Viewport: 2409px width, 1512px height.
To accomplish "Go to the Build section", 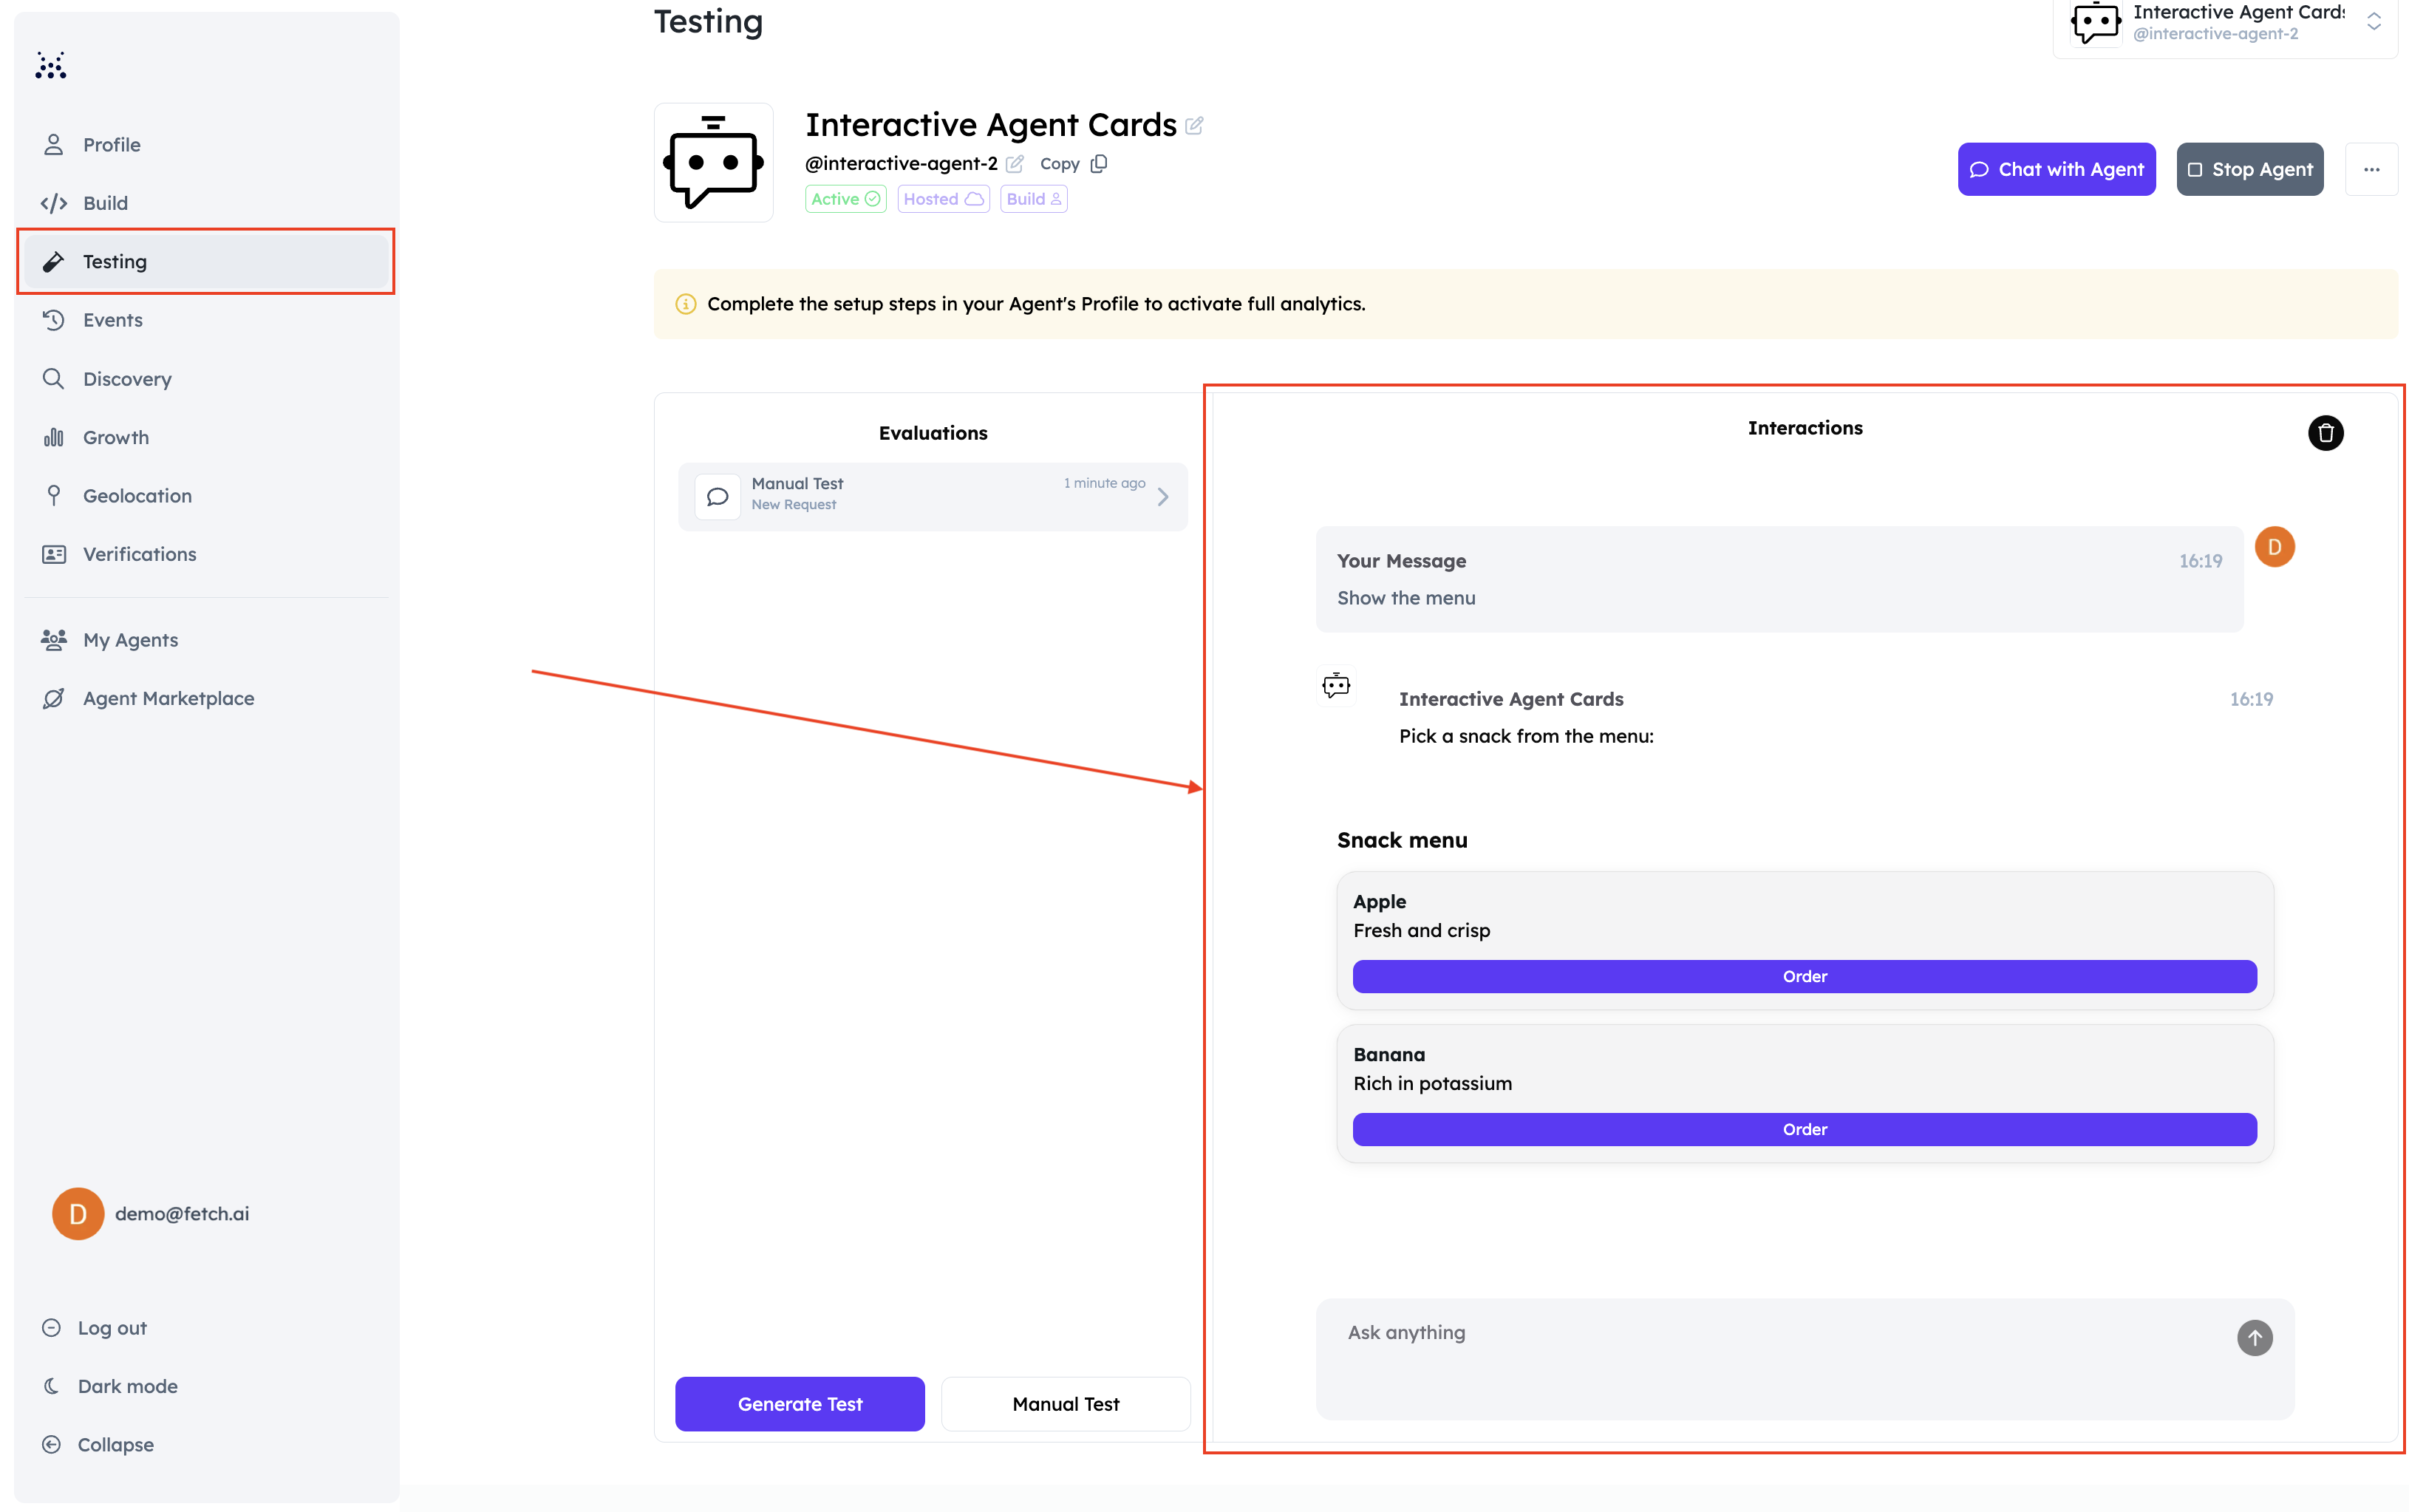I will pos(205,203).
